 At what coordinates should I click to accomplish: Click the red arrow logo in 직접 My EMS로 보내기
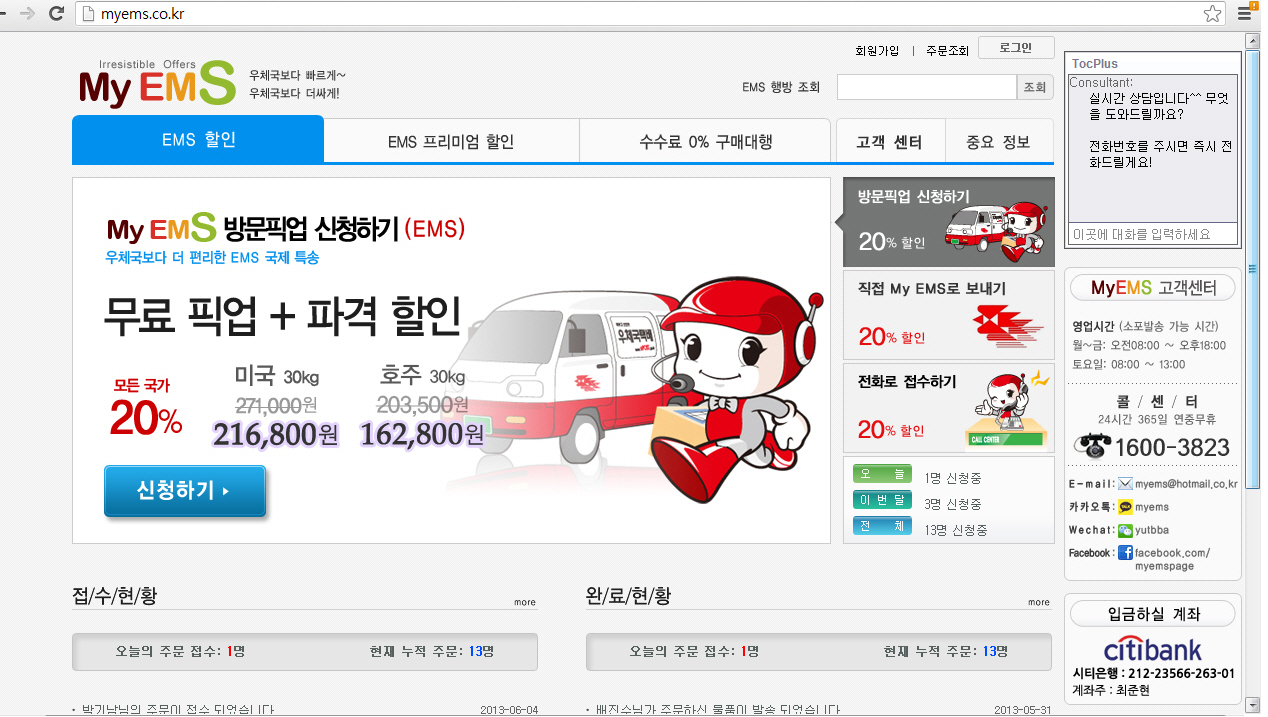click(1010, 326)
